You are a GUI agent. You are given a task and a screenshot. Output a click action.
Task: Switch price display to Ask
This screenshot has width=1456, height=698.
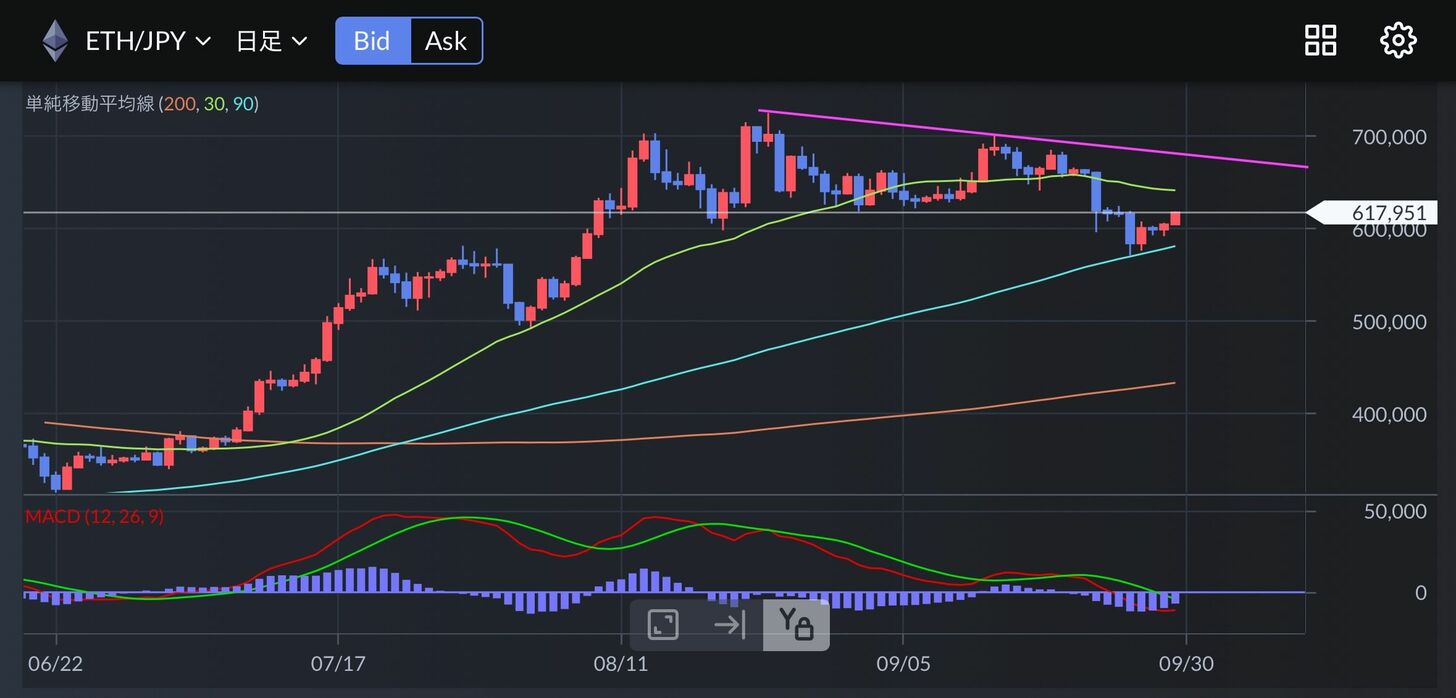coord(446,41)
